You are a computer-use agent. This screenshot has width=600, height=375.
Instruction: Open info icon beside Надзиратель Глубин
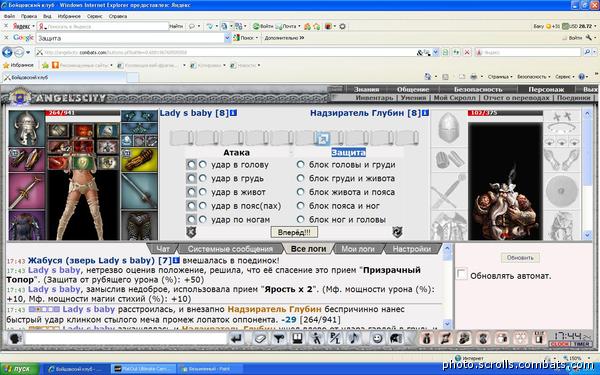click(x=425, y=113)
